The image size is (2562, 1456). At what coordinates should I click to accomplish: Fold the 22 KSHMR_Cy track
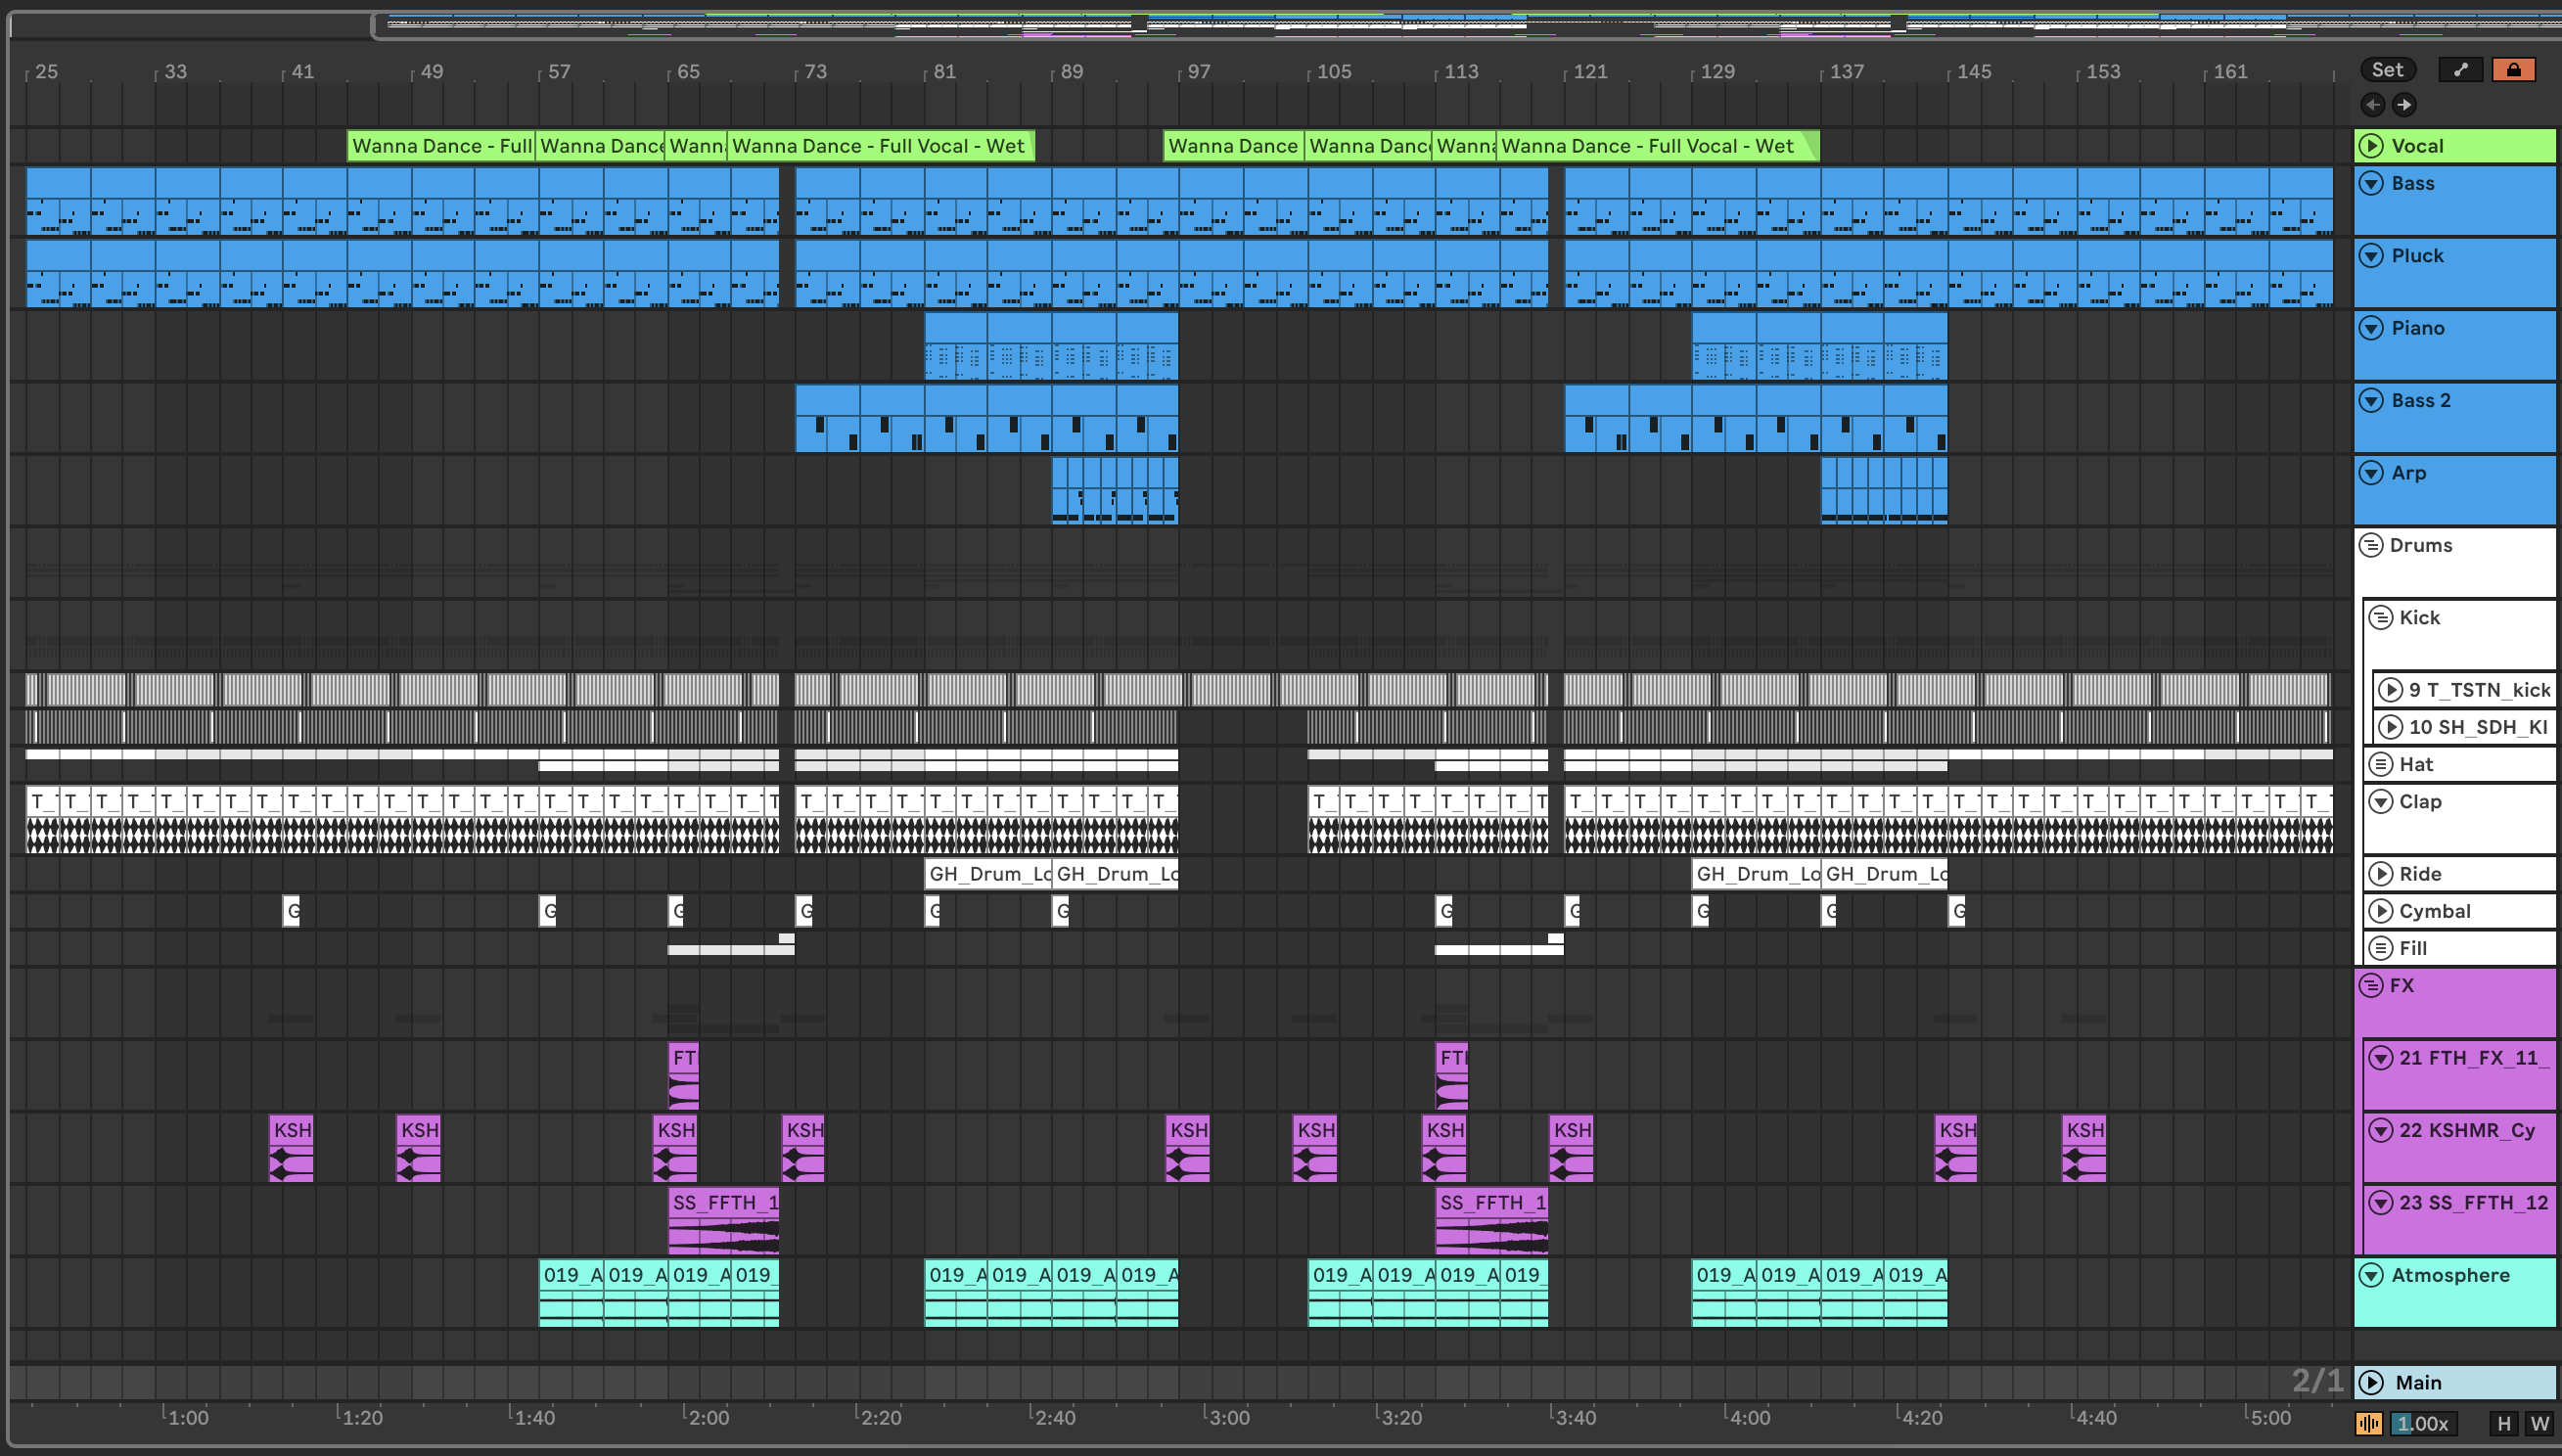coord(2381,1130)
